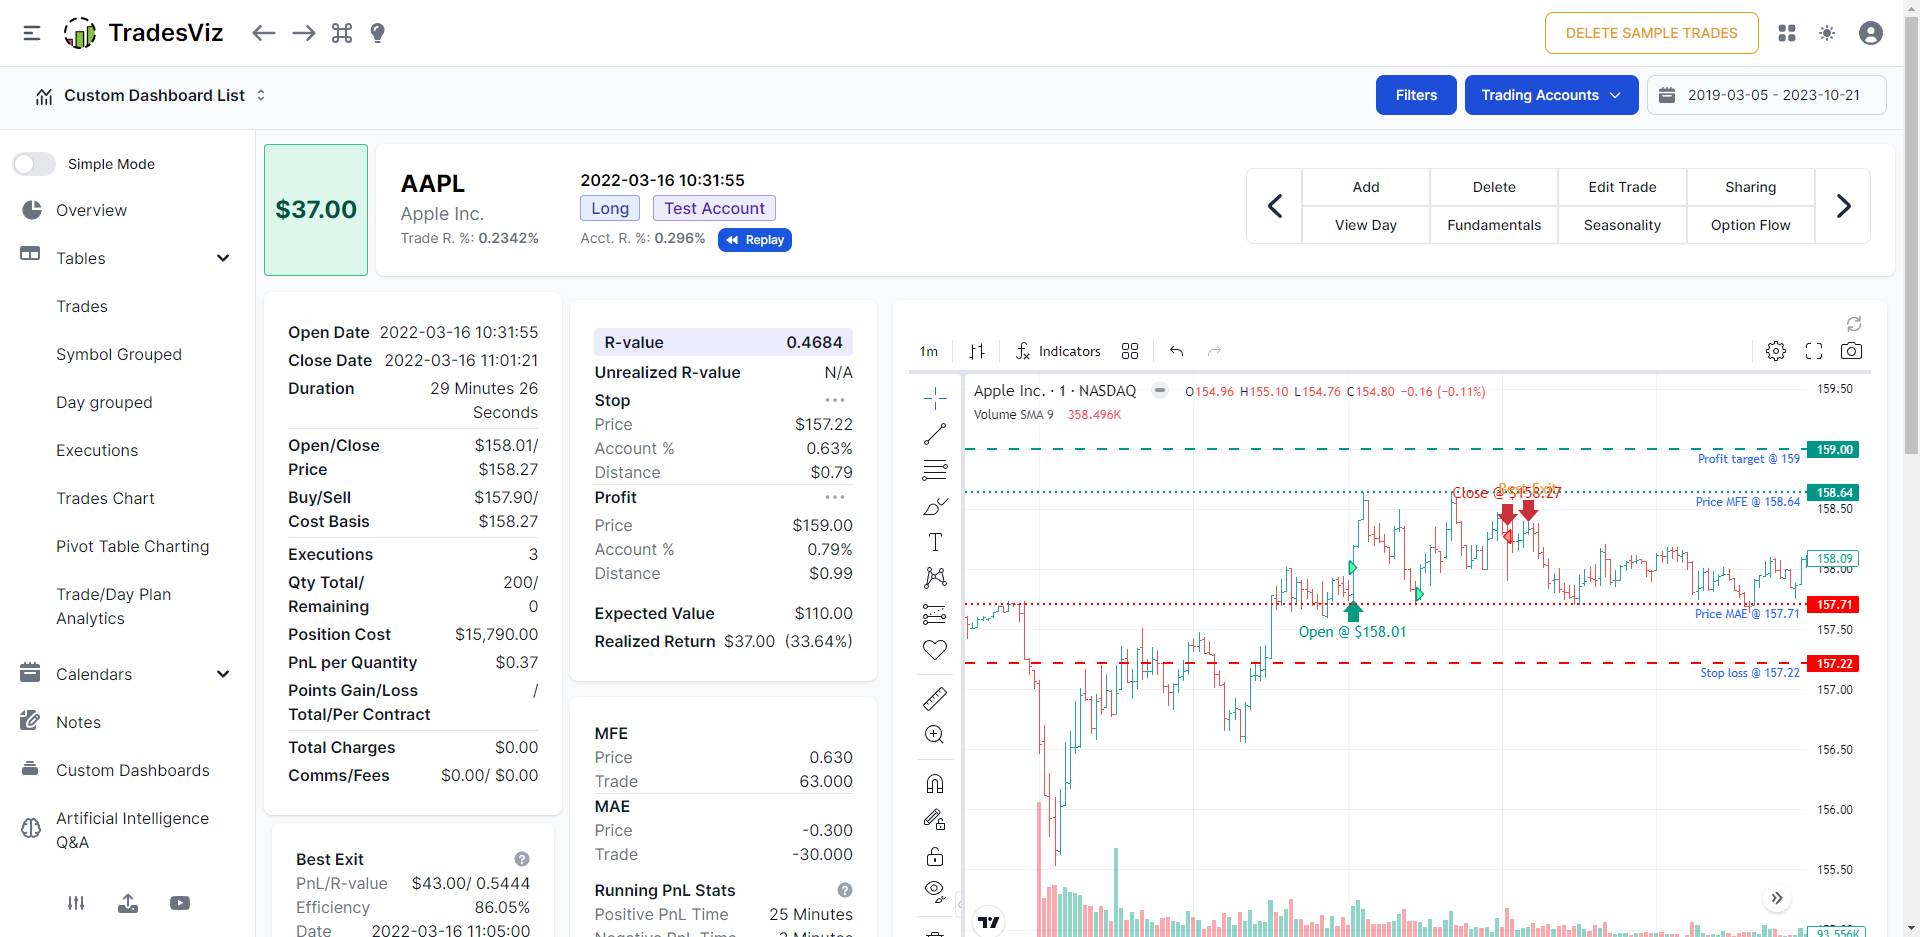Open the bar style selector
Viewport: 1920px width, 937px height.
[x=977, y=351]
